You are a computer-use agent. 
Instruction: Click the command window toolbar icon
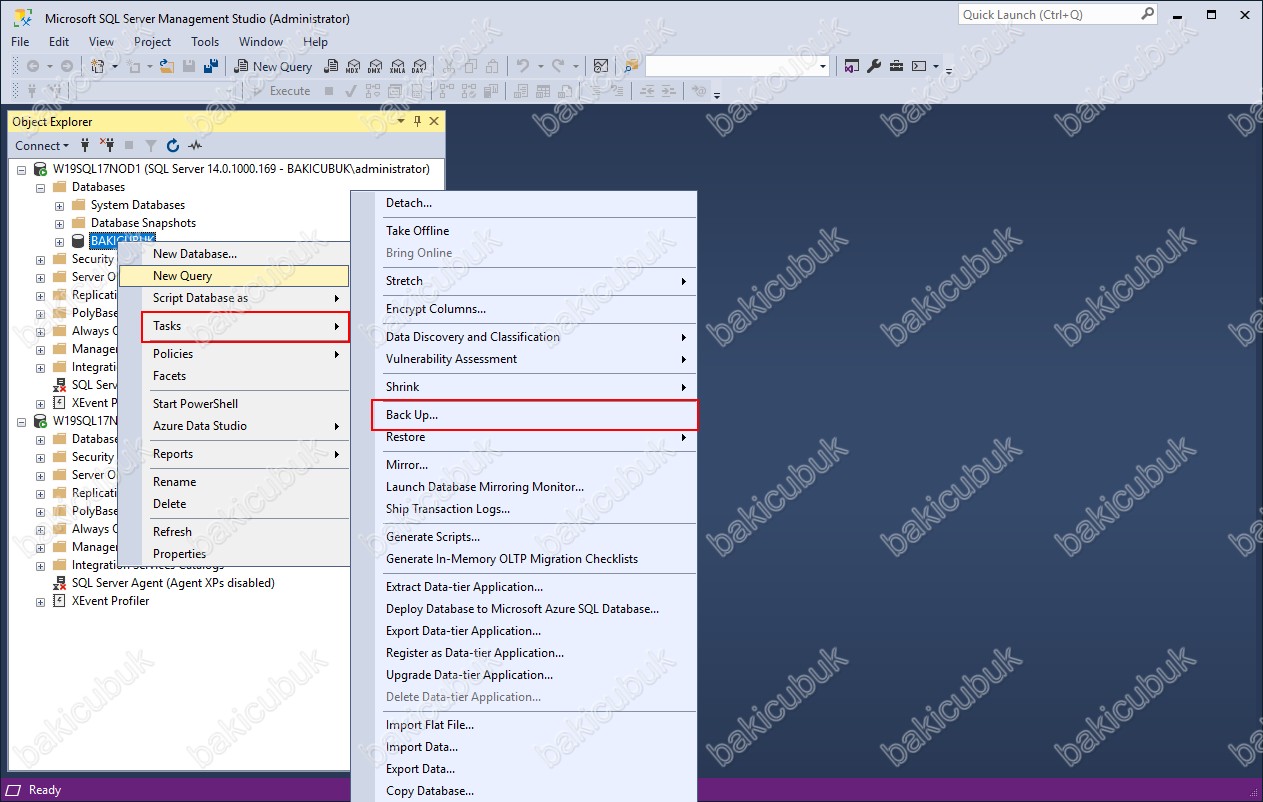919,66
